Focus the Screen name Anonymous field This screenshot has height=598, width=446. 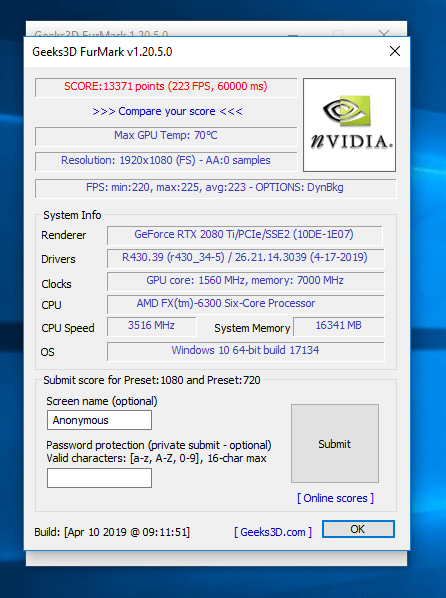coord(99,420)
